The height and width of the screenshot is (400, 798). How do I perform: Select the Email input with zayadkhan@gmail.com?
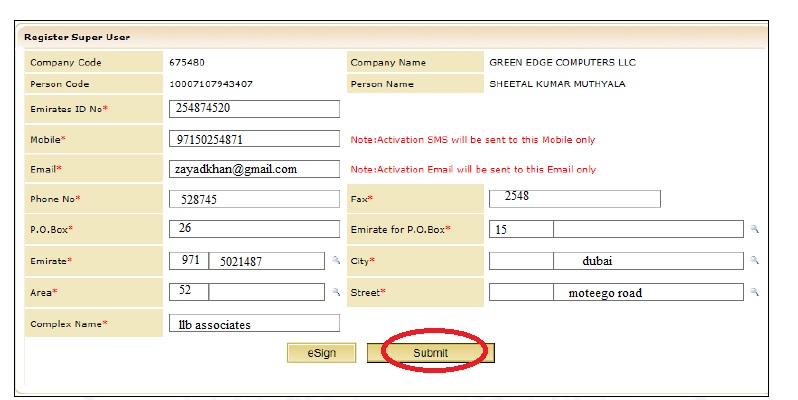tap(254, 169)
